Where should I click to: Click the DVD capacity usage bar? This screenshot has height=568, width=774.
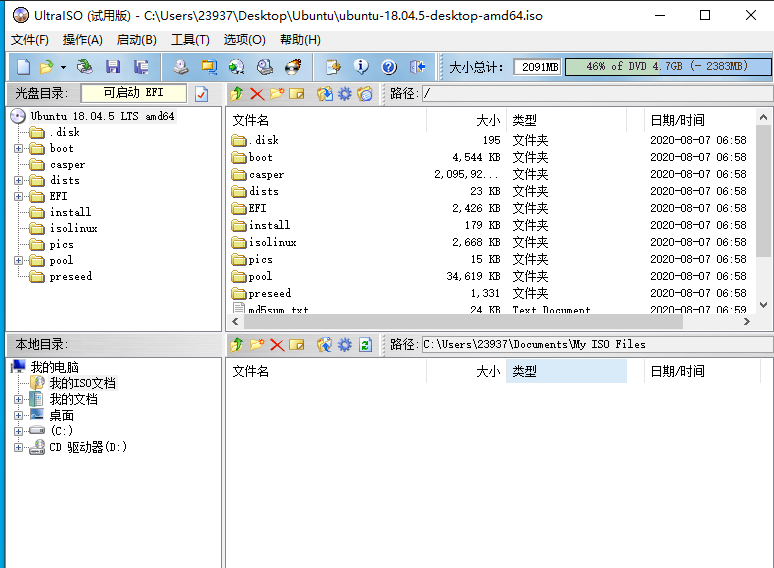(x=668, y=67)
